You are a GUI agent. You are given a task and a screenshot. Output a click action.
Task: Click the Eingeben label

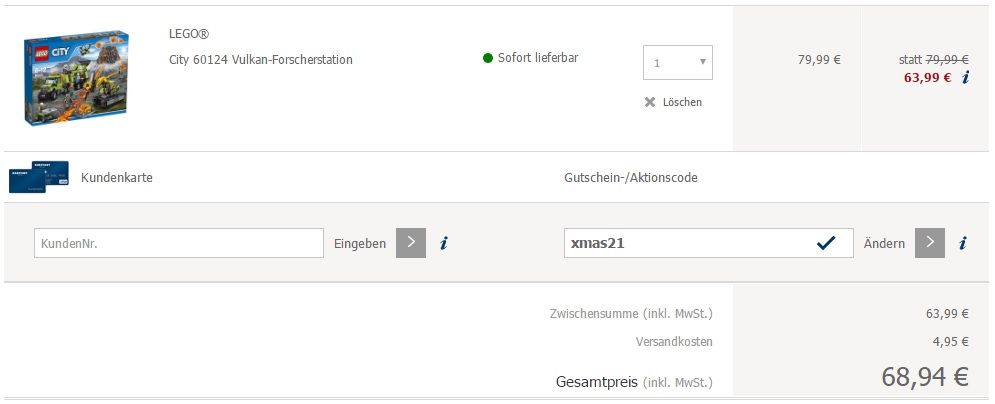[359, 243]
